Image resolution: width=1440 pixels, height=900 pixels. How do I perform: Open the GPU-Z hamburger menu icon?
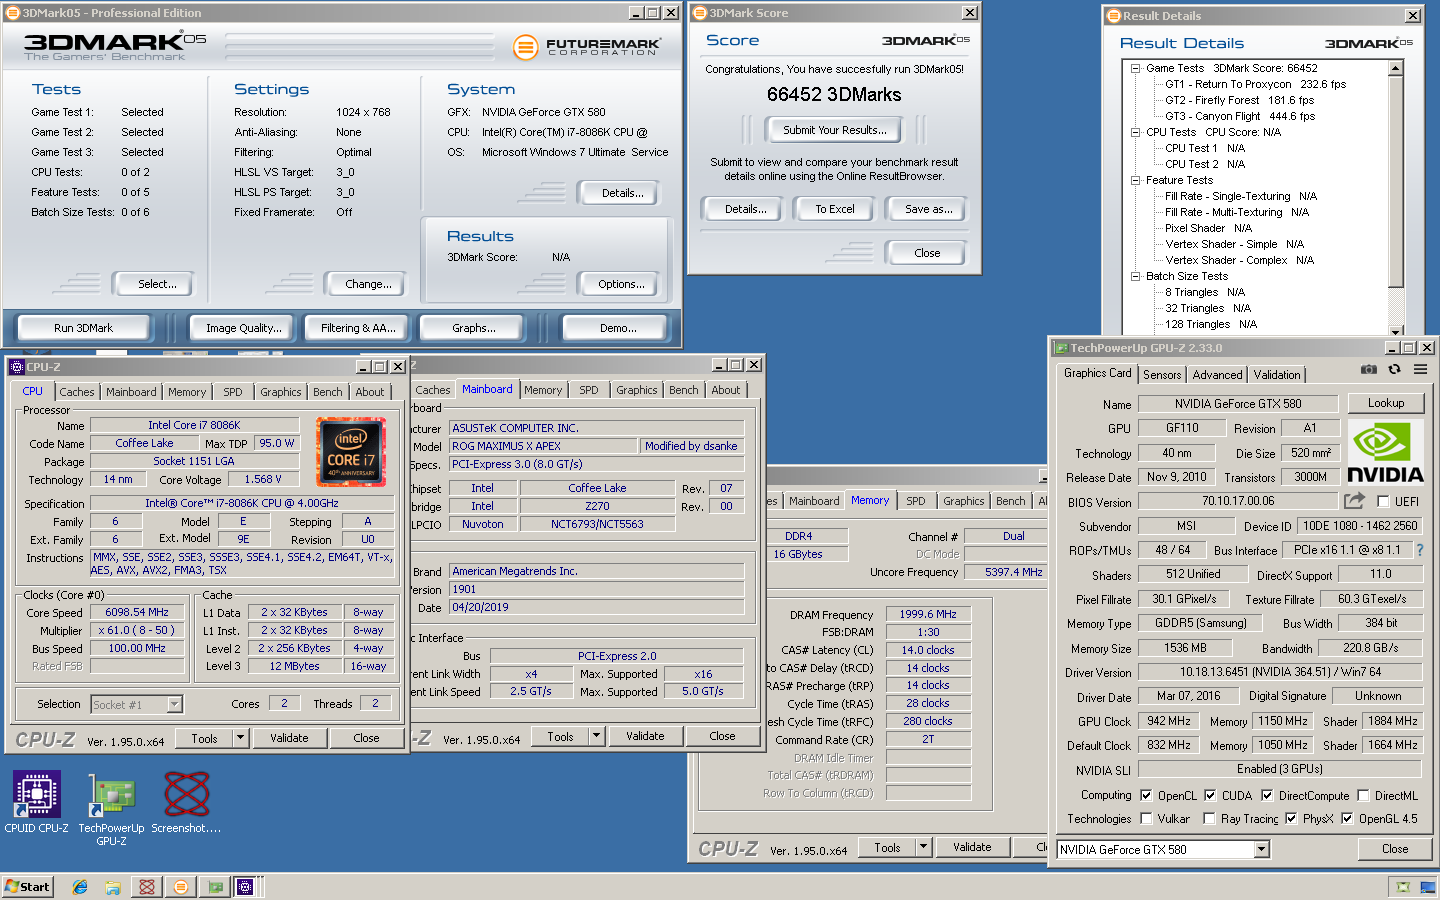1420,370
